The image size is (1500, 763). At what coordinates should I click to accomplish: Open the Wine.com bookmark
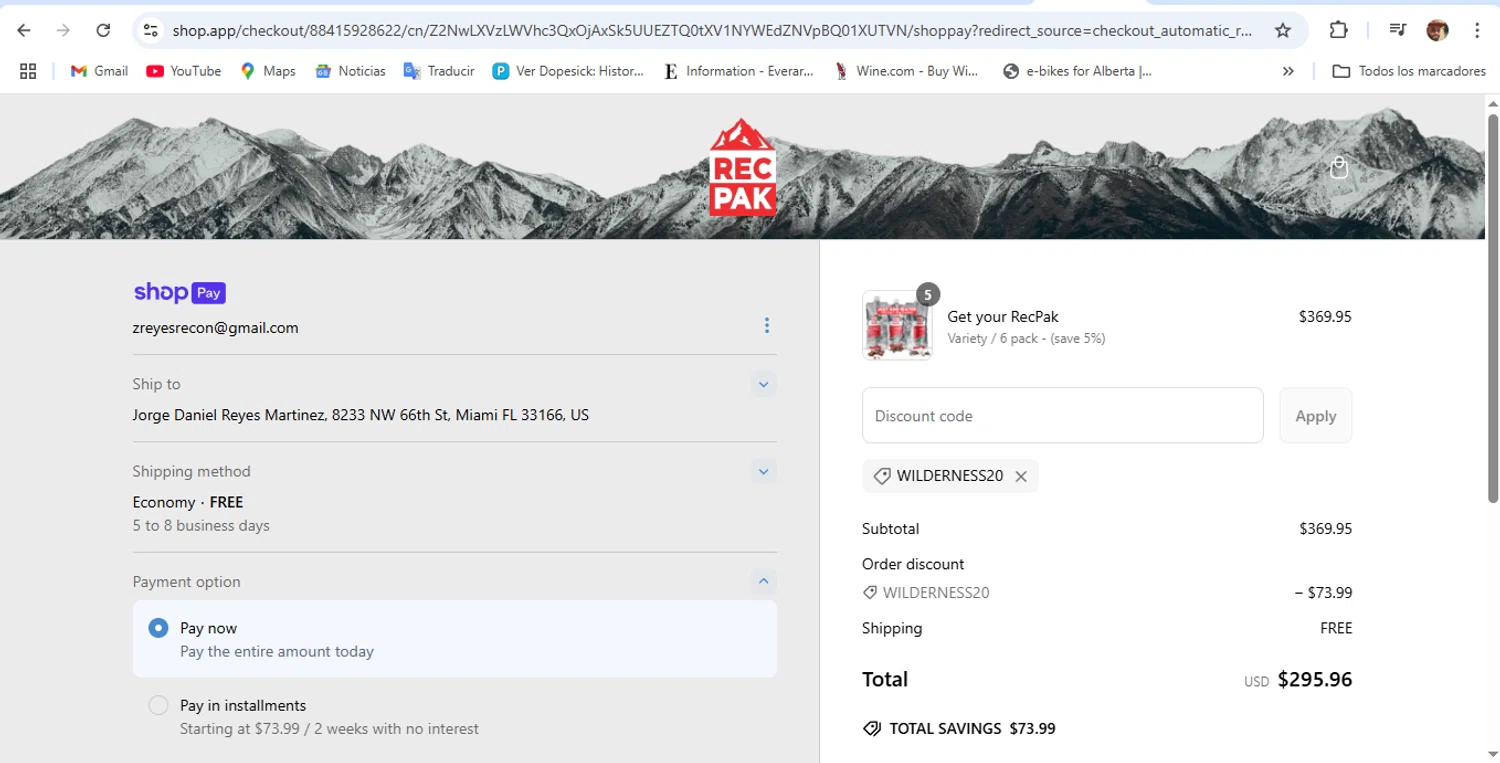point(906,71)
